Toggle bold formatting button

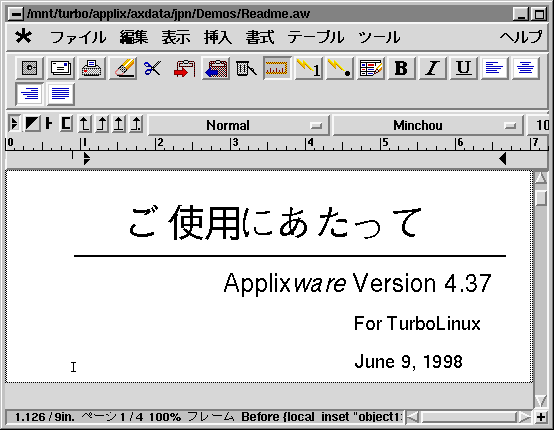(402, 68)
